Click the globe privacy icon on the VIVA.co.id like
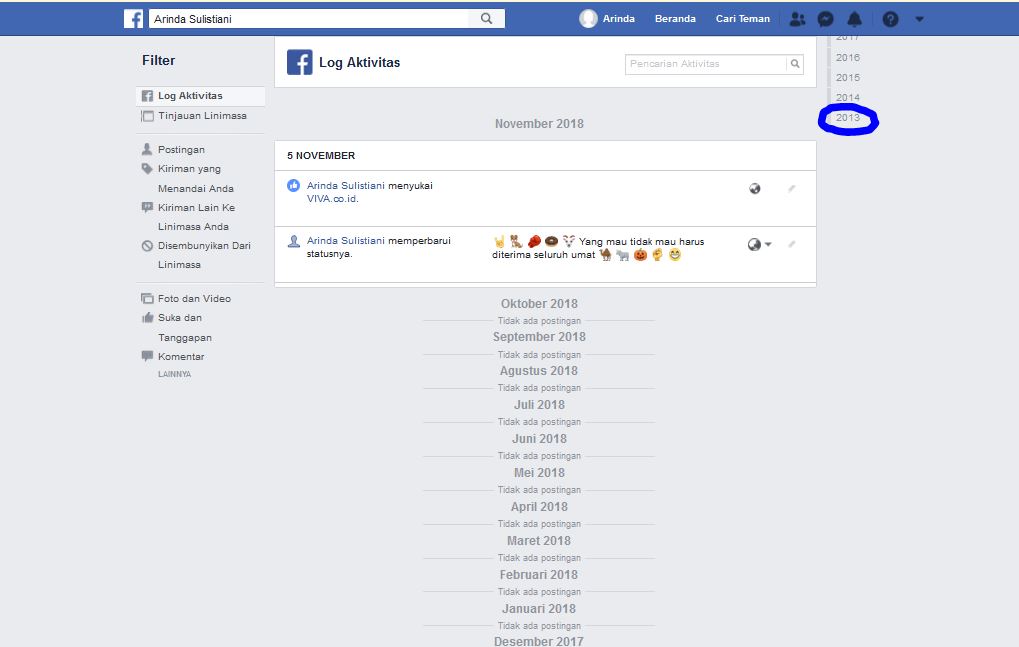This screenshot has height=647, width=1019. [754, 188]
